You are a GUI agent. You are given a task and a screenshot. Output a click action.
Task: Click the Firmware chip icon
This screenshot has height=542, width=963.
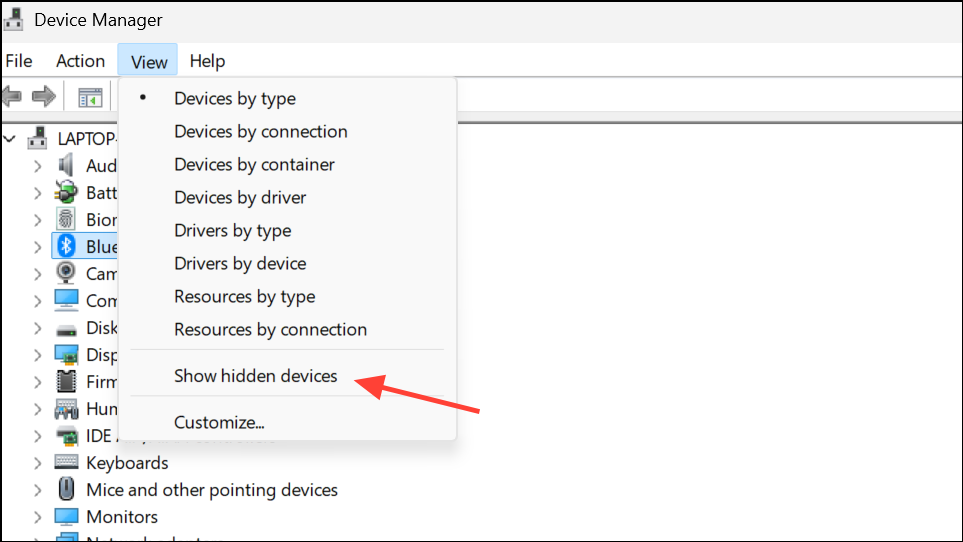click(66, 381)
